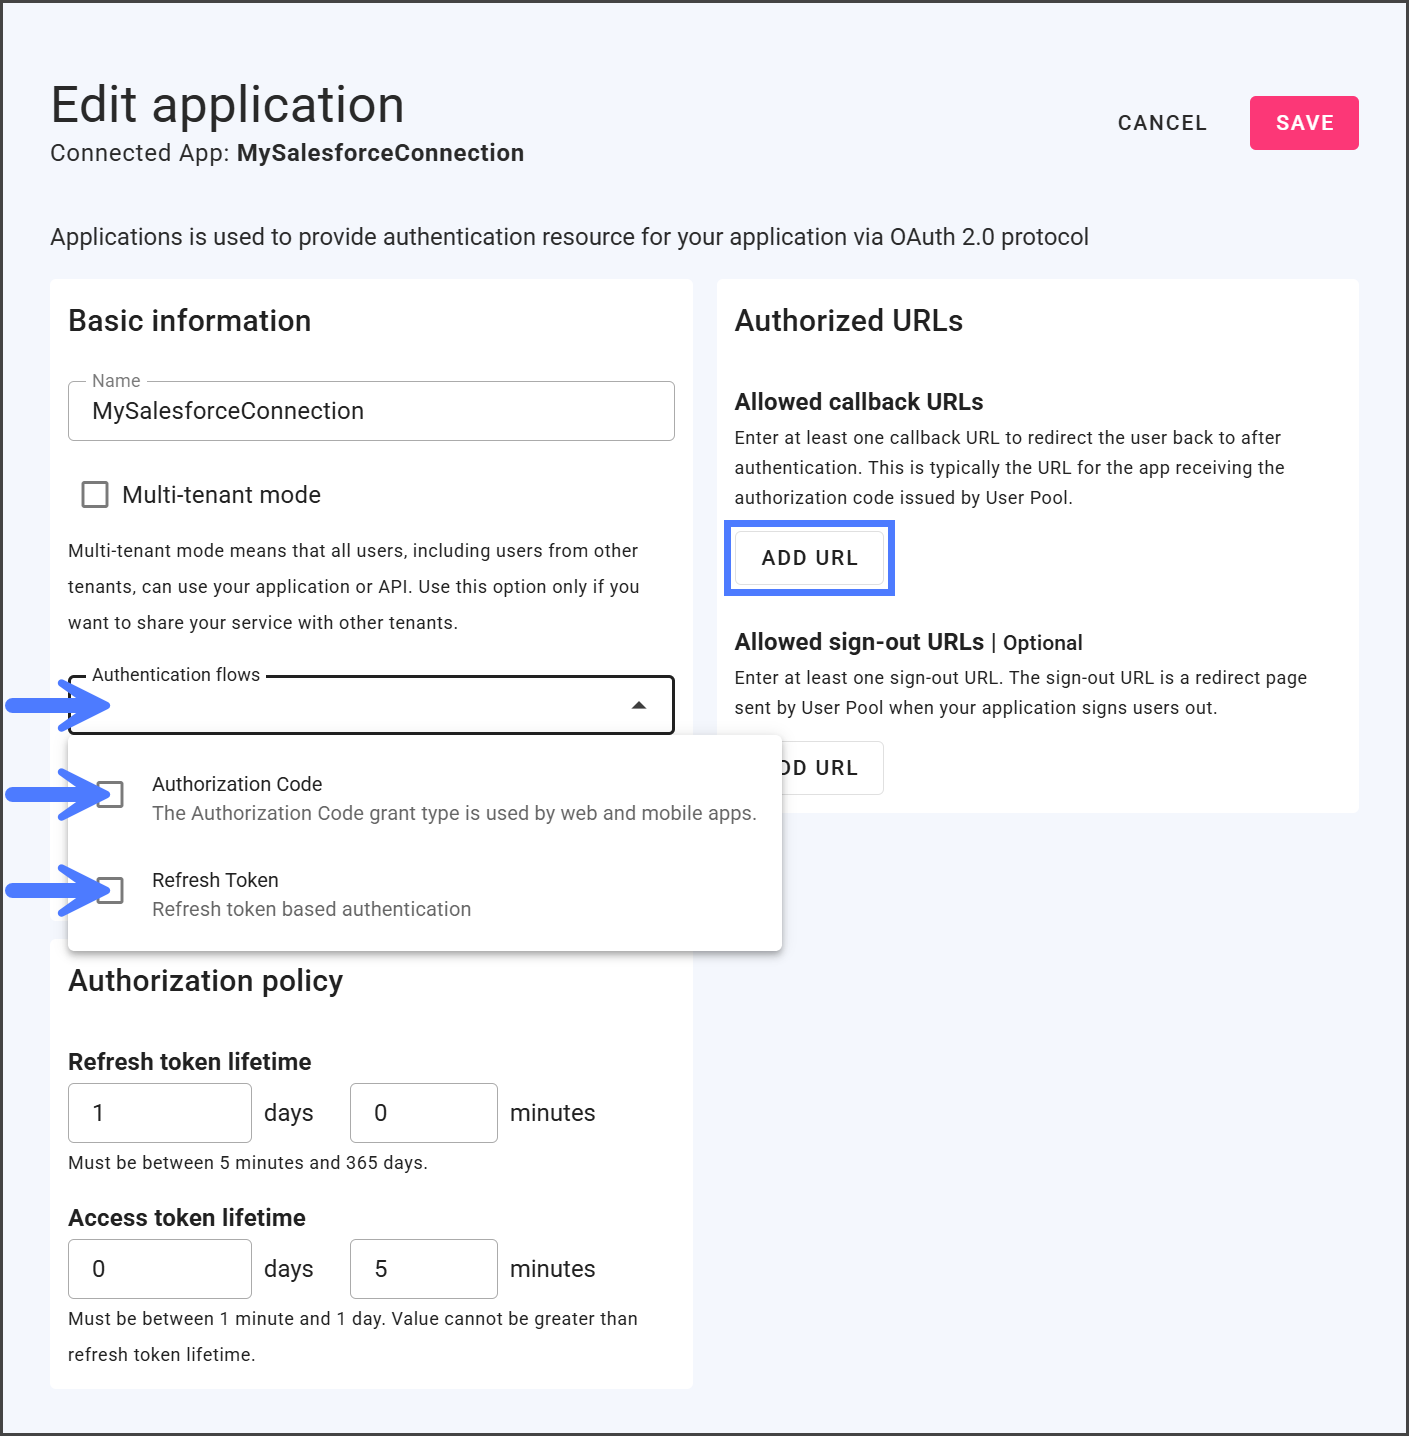Click CANCEL to discard changes
The width and height of the screenshot is (1409, 1436).
click(x=1162, y=123)
